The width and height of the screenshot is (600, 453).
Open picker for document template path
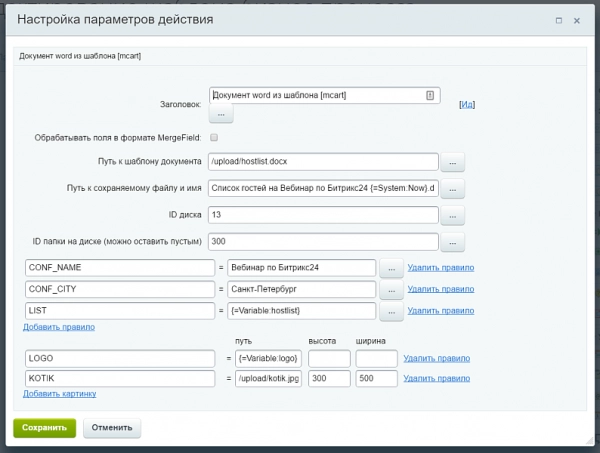(x=453, y=162)
